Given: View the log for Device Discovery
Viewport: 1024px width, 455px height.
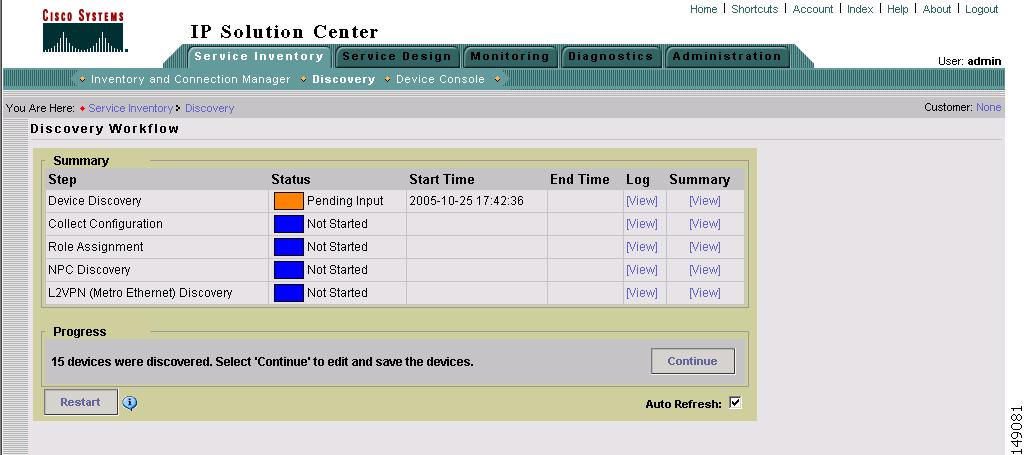Looking at the screenshot, I should [x=642, y=201].
